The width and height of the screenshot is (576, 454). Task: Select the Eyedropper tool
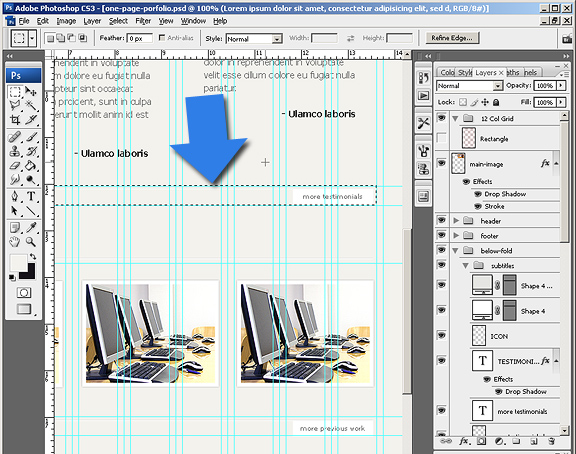tap(31, 228)
